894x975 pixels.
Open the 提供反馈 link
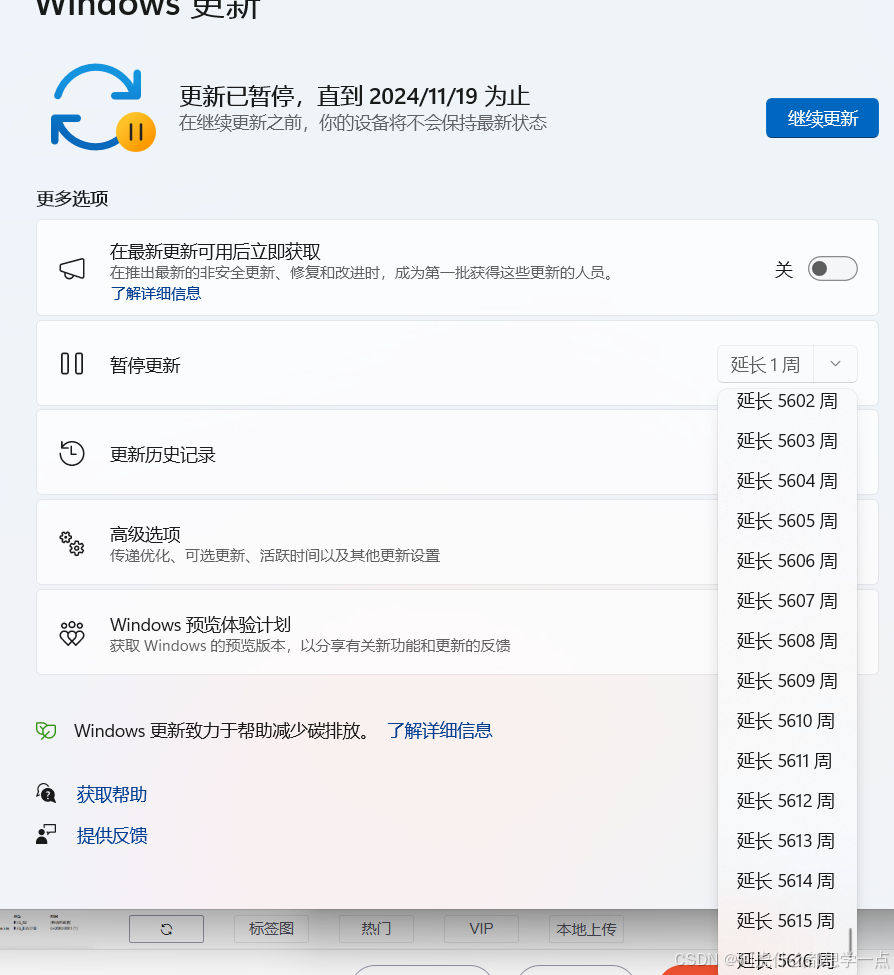[x=112, y=836]
